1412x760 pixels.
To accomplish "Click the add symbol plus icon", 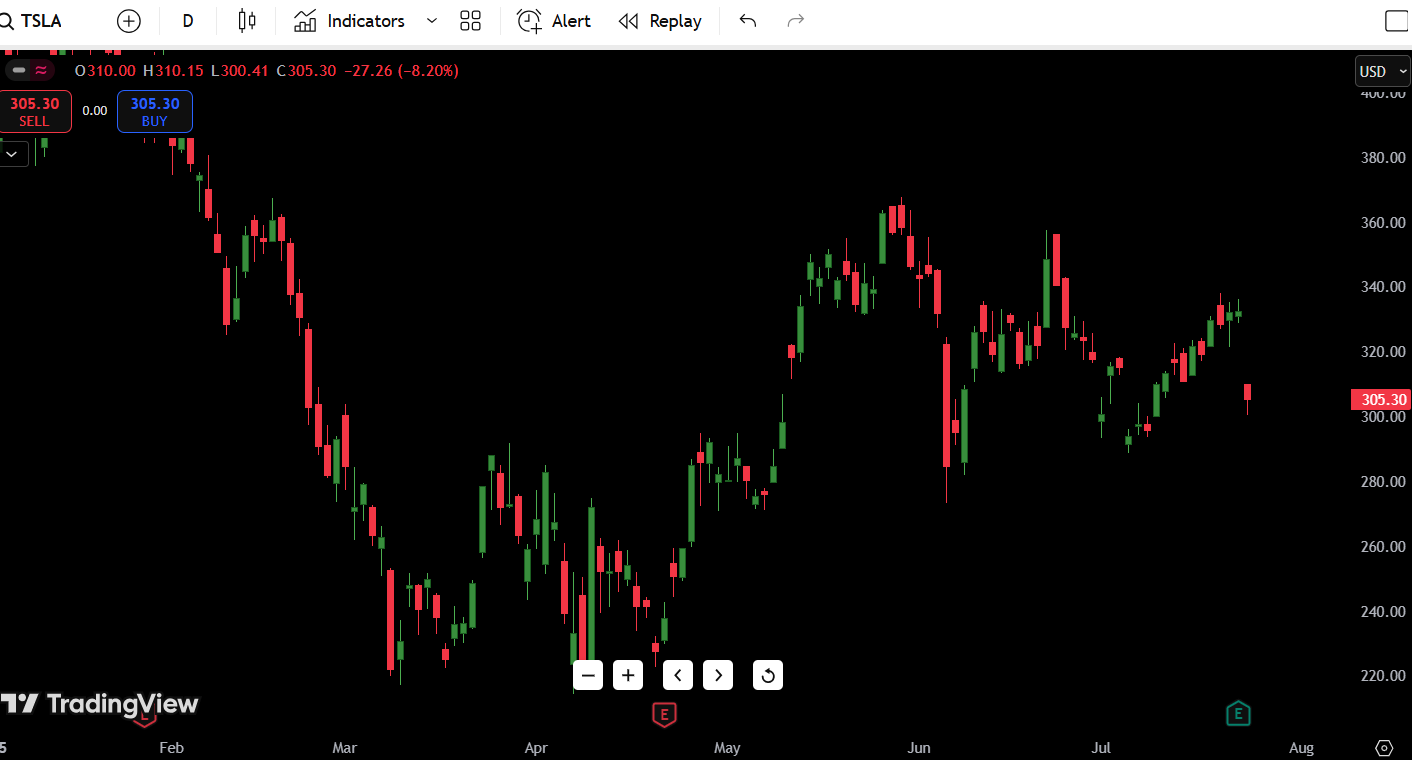I will pyautogui.click(x=129, y=21).
